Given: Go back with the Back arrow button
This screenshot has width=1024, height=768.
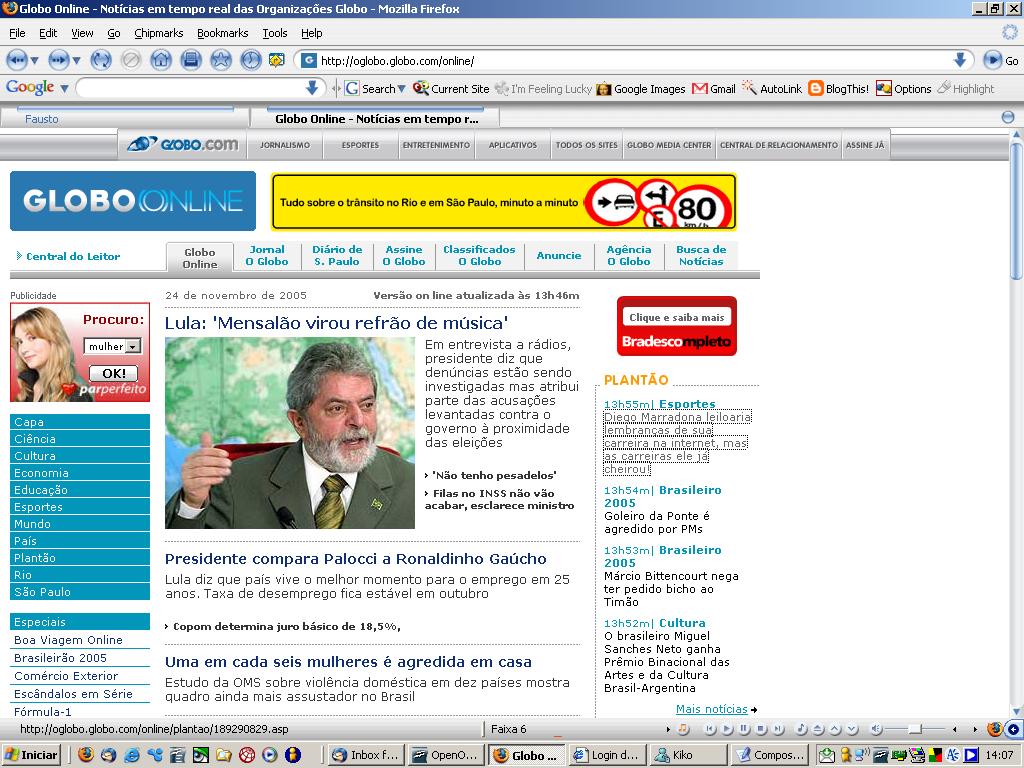Looking at the screenshot, I should tap(16, 60).
